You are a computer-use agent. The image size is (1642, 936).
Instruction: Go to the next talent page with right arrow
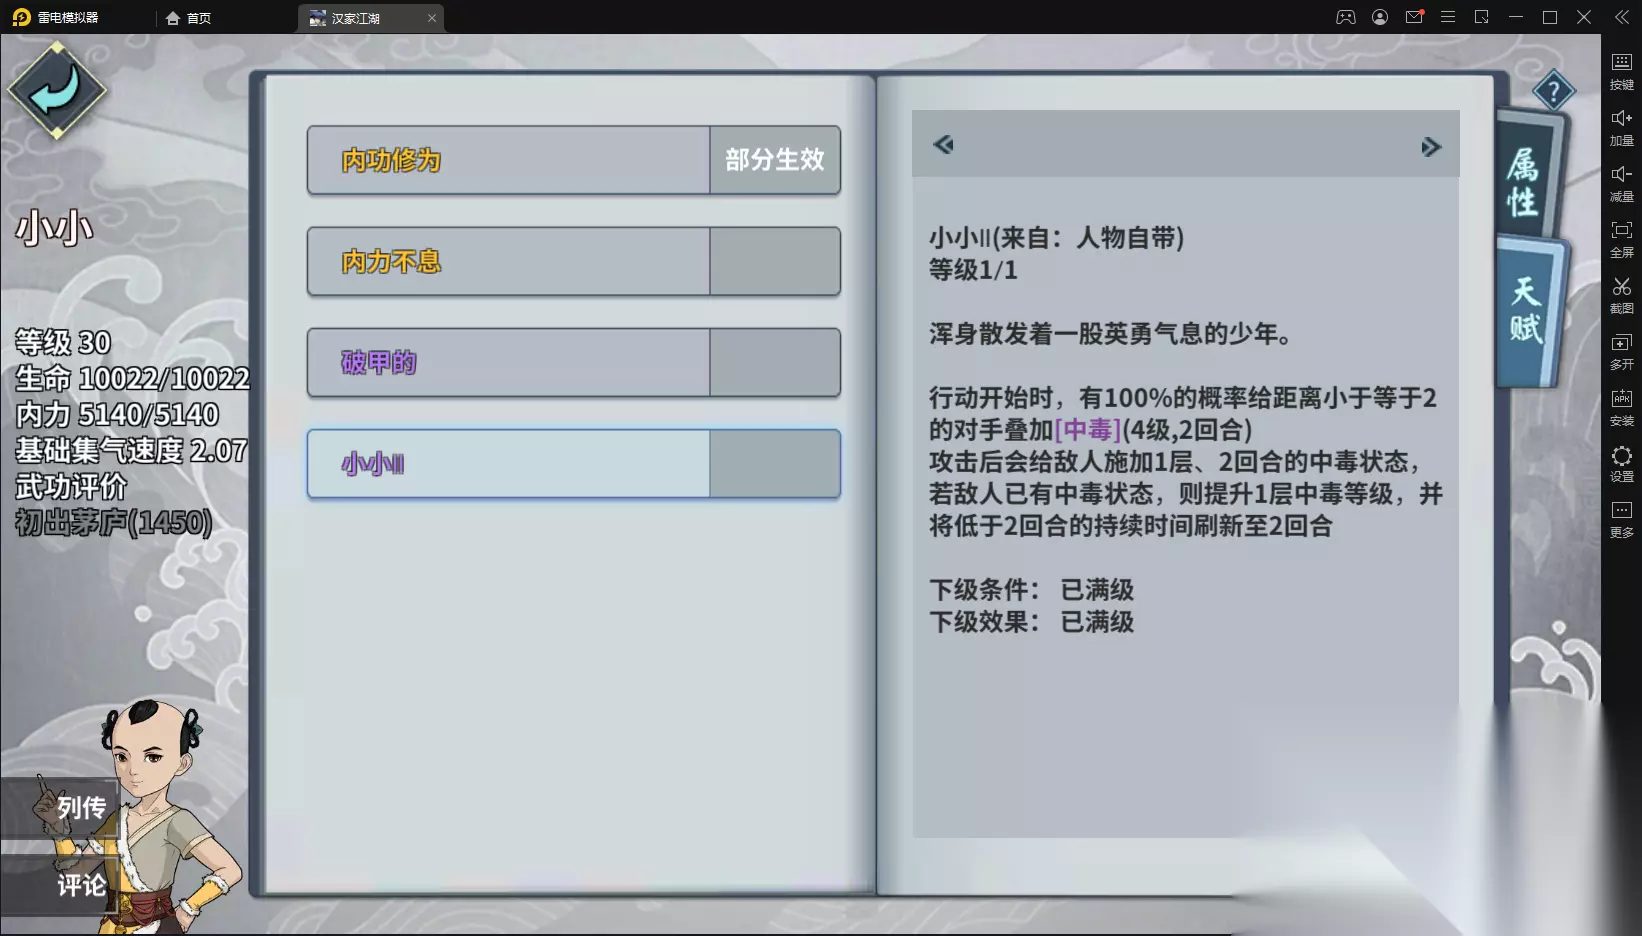click(x=1431, y=147)
